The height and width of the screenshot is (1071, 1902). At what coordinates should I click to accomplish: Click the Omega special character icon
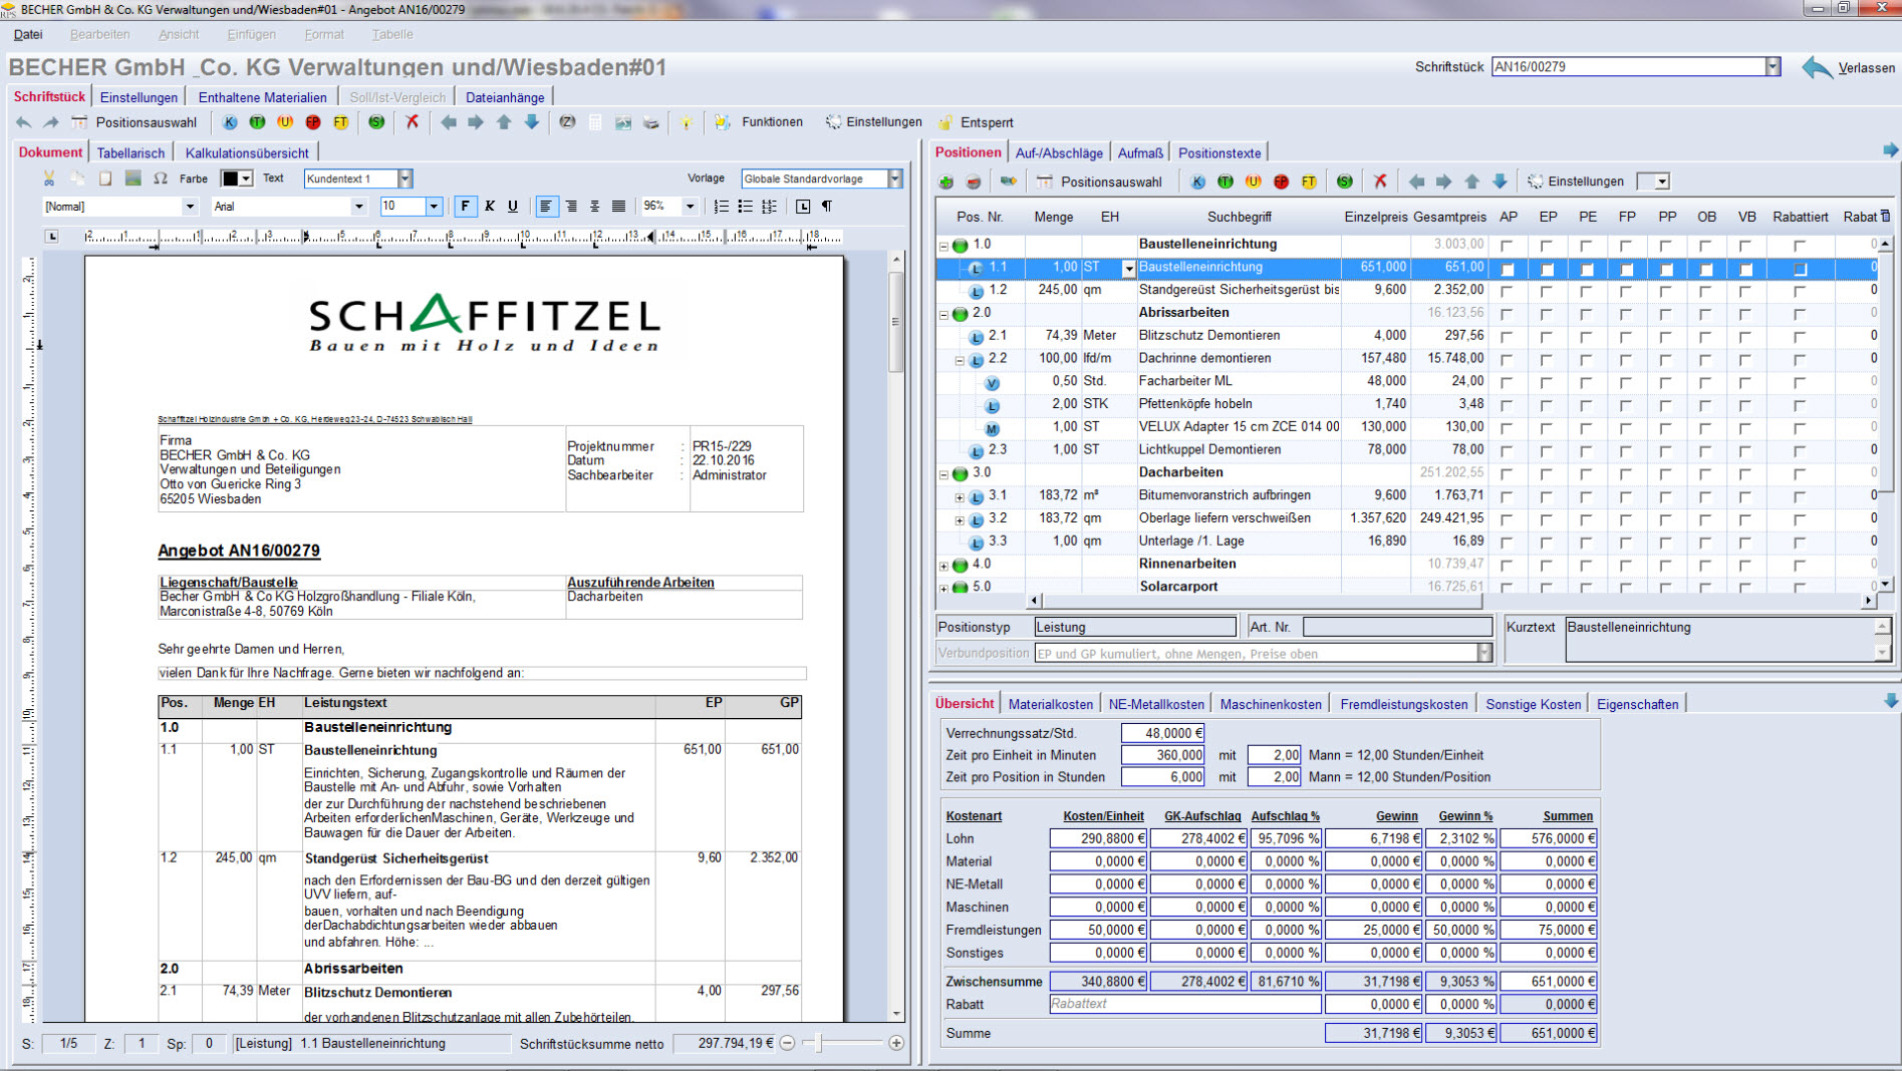click(x=160, y=178)
